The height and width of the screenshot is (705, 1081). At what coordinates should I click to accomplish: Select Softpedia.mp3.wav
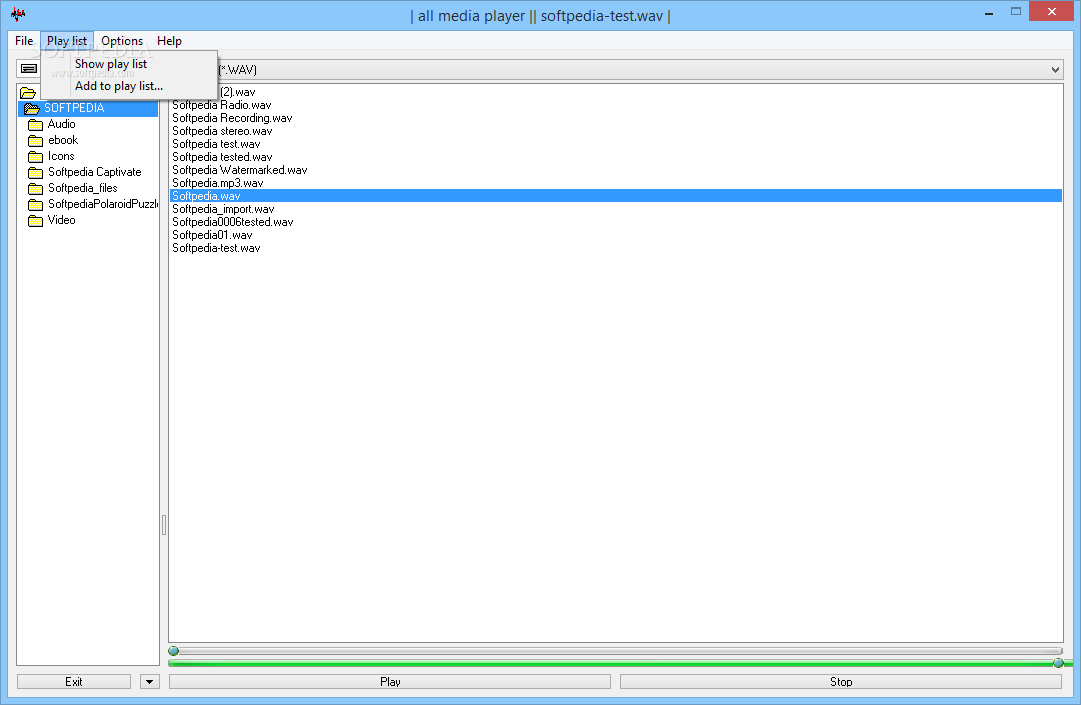[217, 183]
